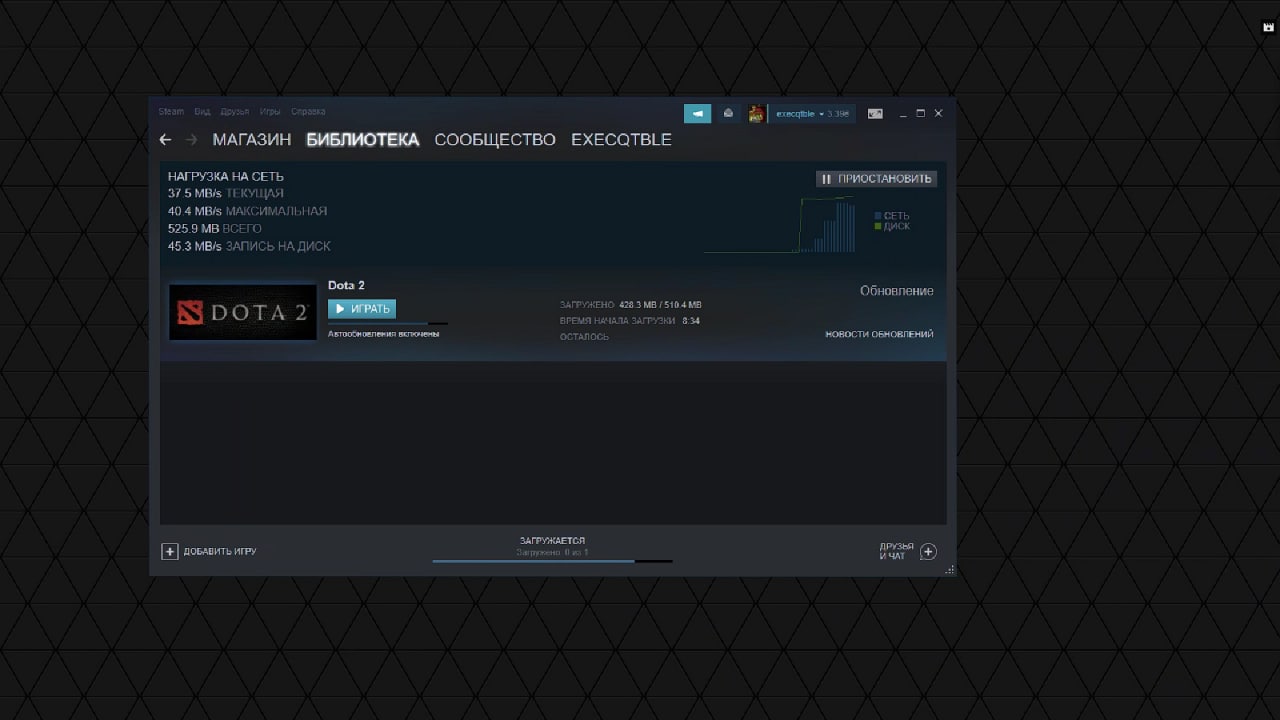Go to the МАГАЗИН tab
The image size is (1280, 720).
pyautogui.click(x=252, y=140)
